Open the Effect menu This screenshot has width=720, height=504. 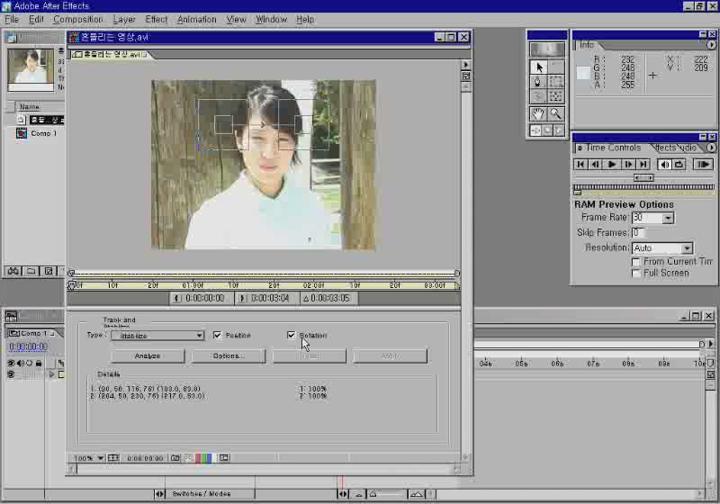pos(157,19)
